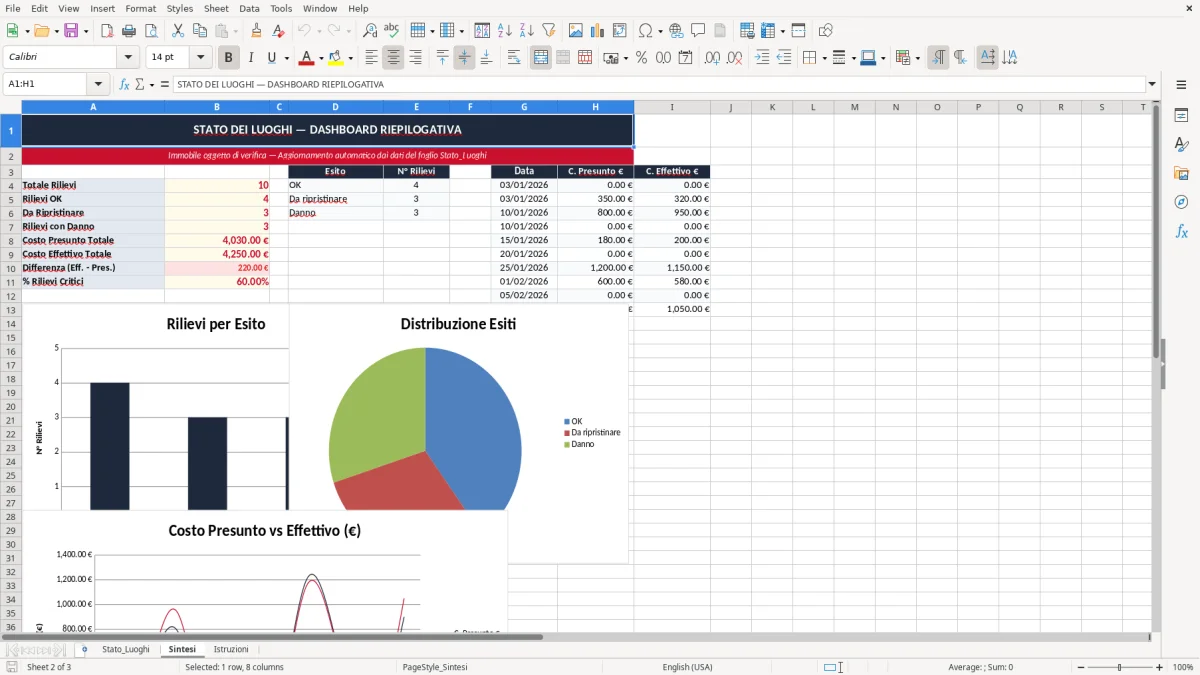Viewport: 1200px width, 675px height.
Task: Switch to the Stato_Luoghi sheet tab
Action: [126, 649]
